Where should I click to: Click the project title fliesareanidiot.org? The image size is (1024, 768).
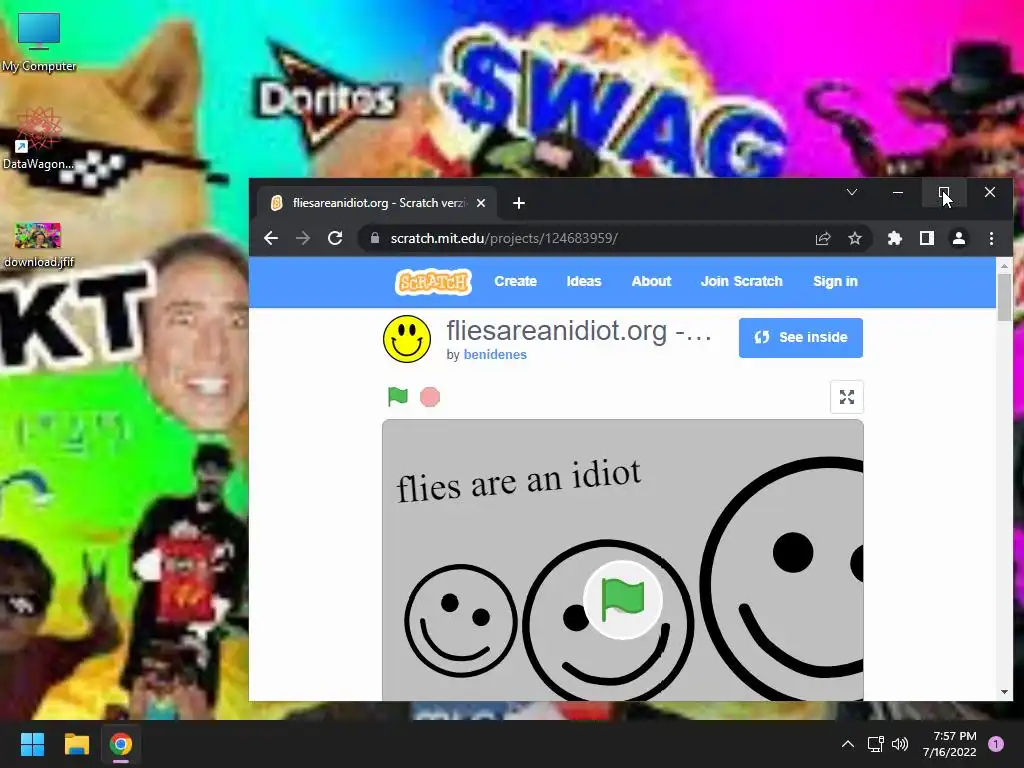click(579, 331)
